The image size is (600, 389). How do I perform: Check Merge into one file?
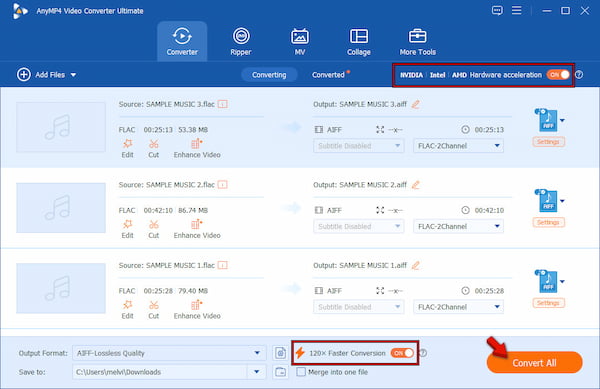[301, 372]
